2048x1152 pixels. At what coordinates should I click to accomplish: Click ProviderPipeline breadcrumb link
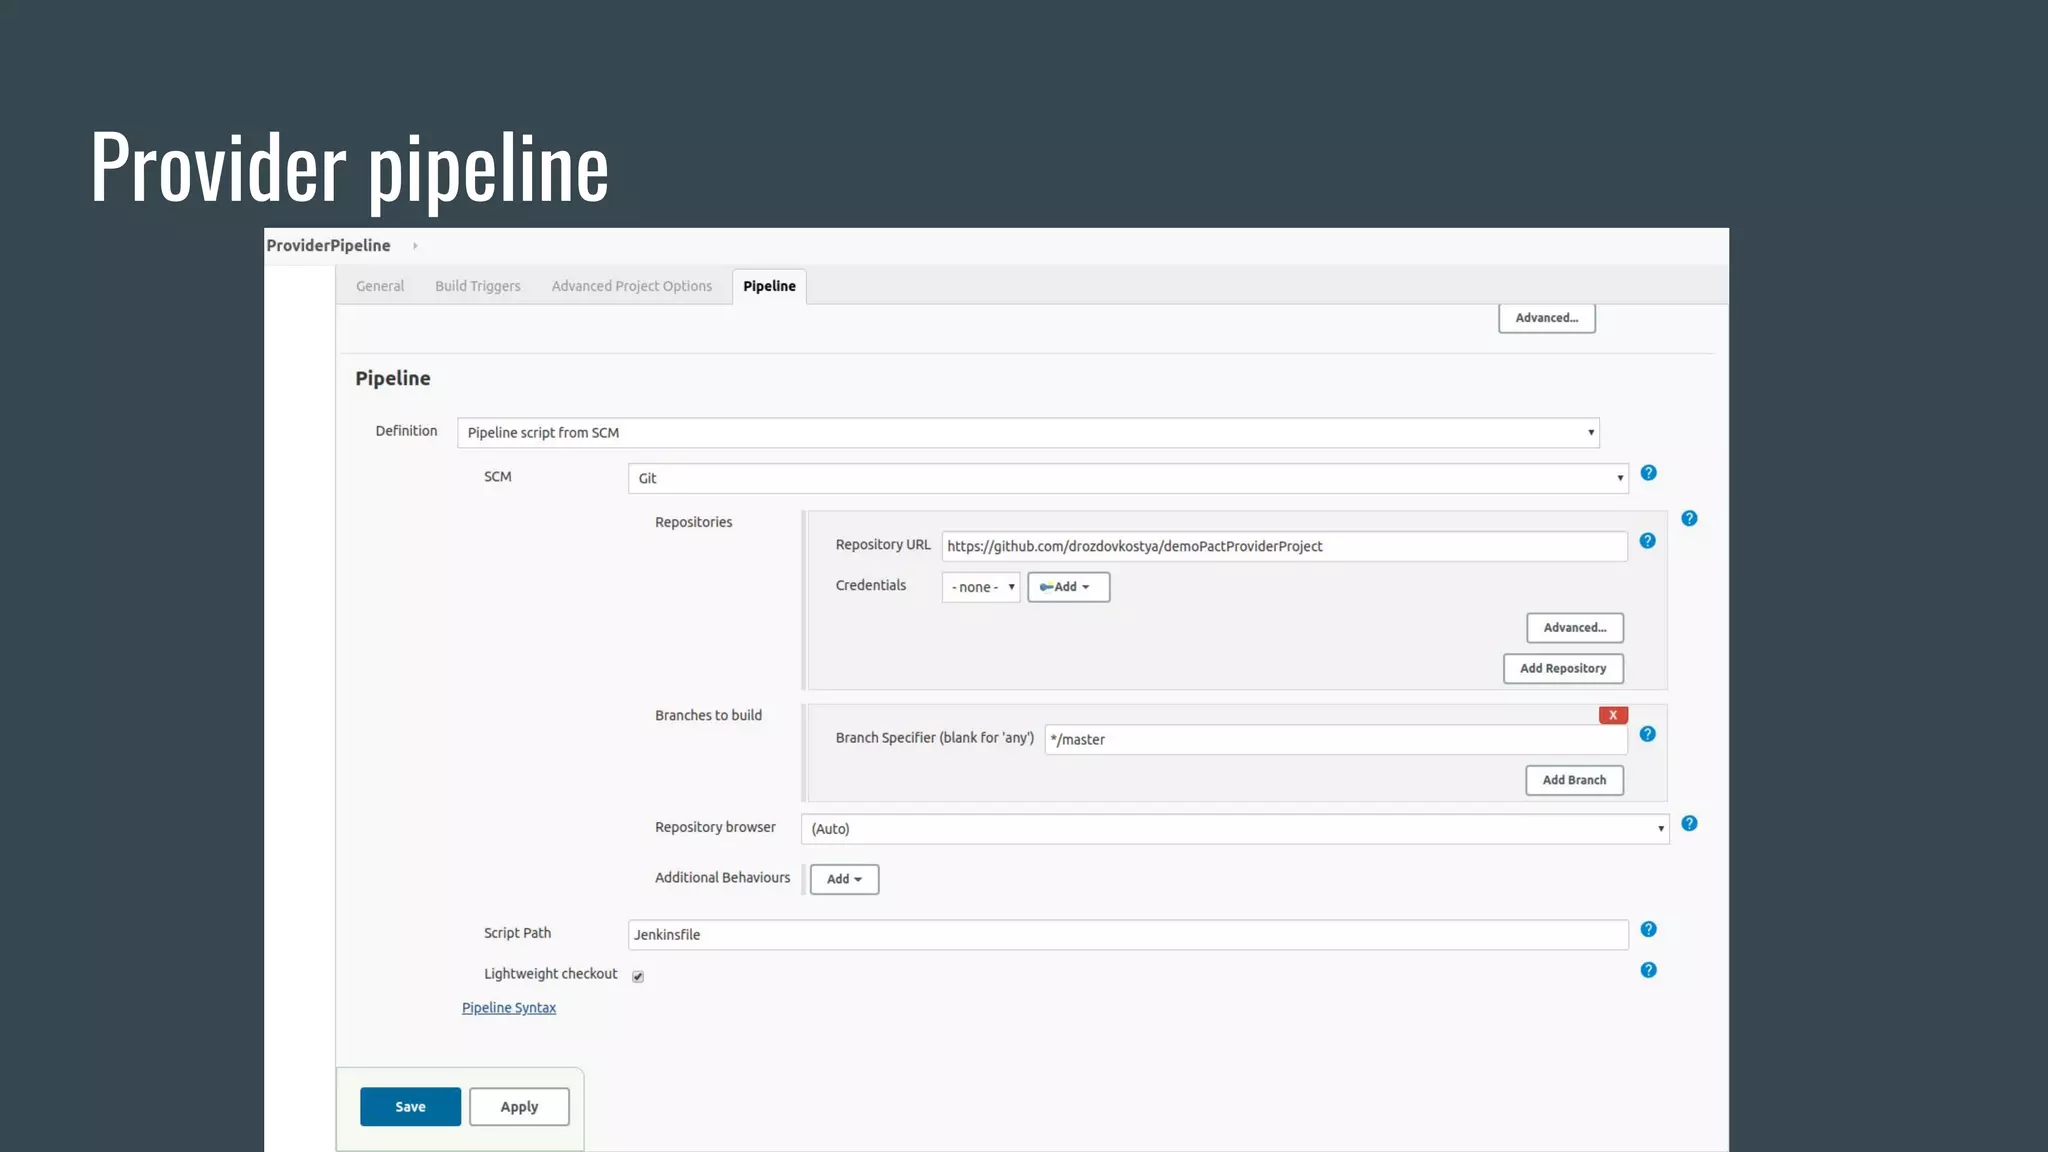click(x=328, y=246)
